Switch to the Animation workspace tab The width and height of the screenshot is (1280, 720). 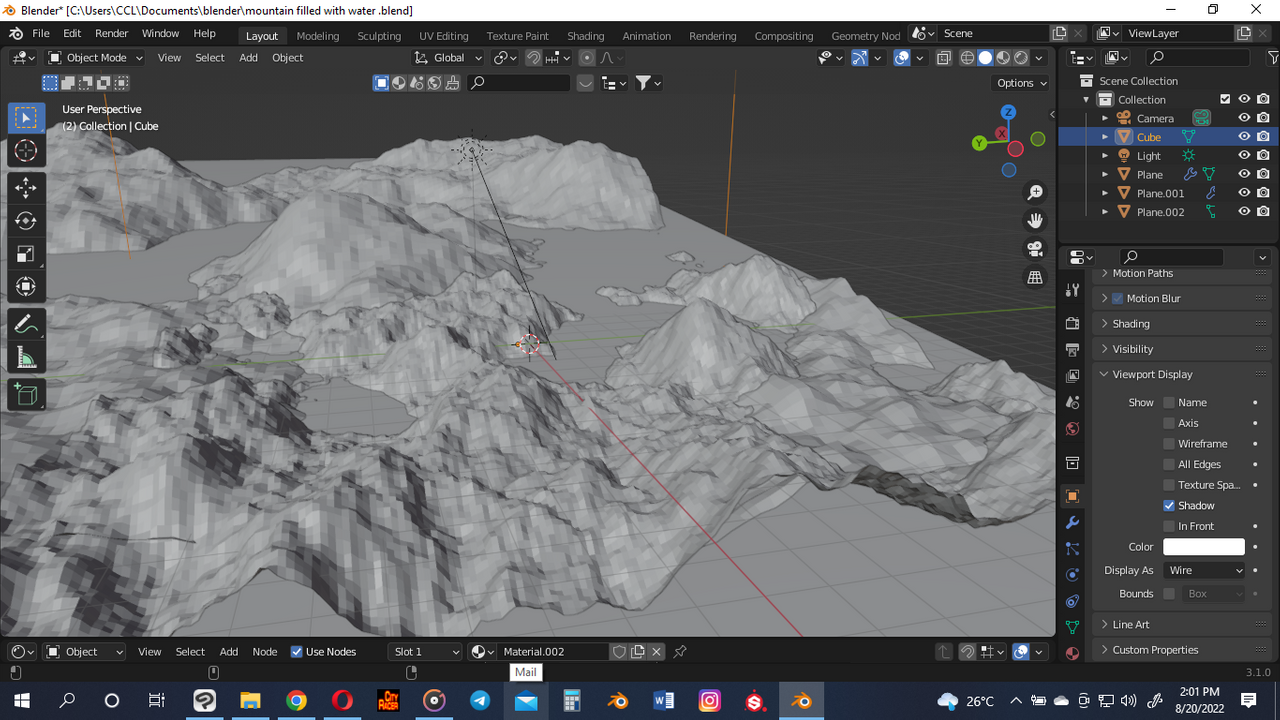point(647,35)
